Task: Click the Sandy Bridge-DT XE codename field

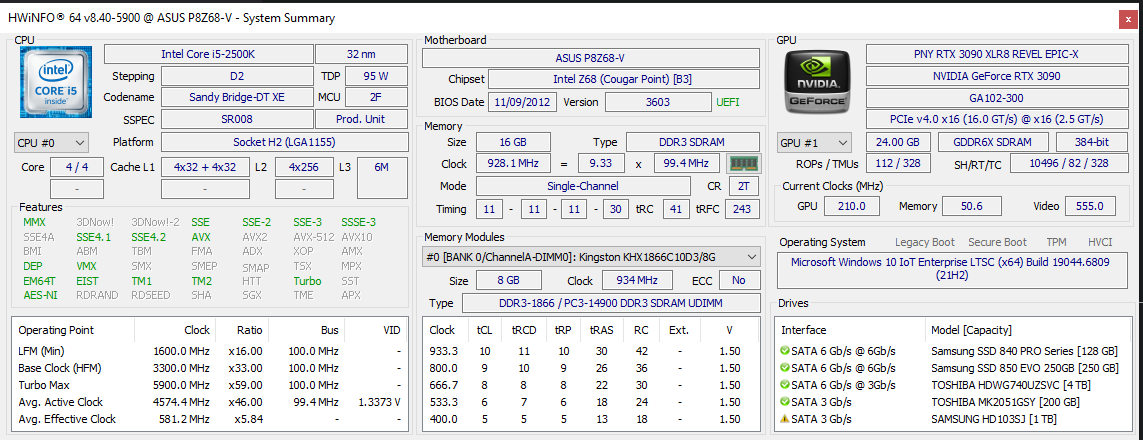Action: click(x=237, y=97)
